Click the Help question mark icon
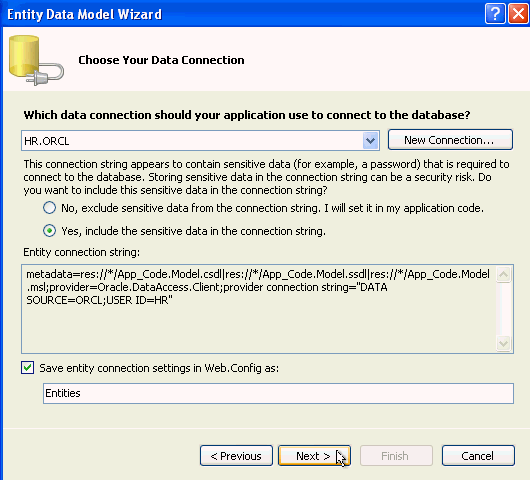 (495, 14)
